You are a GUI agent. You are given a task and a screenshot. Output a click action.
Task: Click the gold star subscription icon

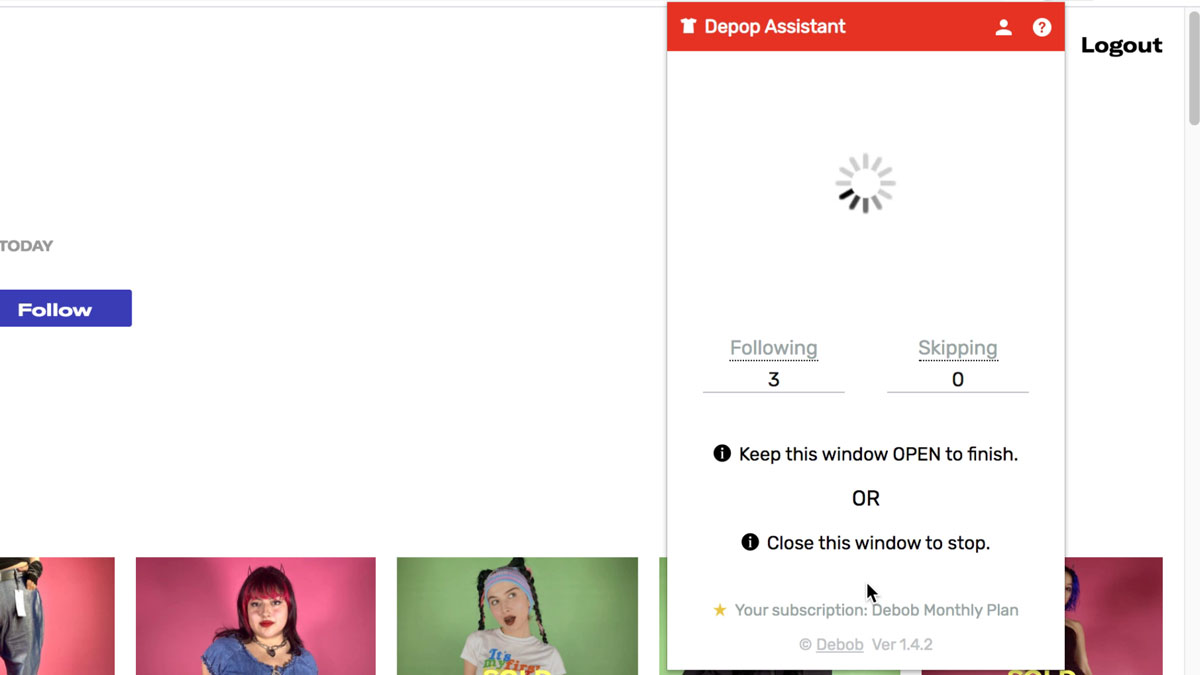click(x=719, y=610)
